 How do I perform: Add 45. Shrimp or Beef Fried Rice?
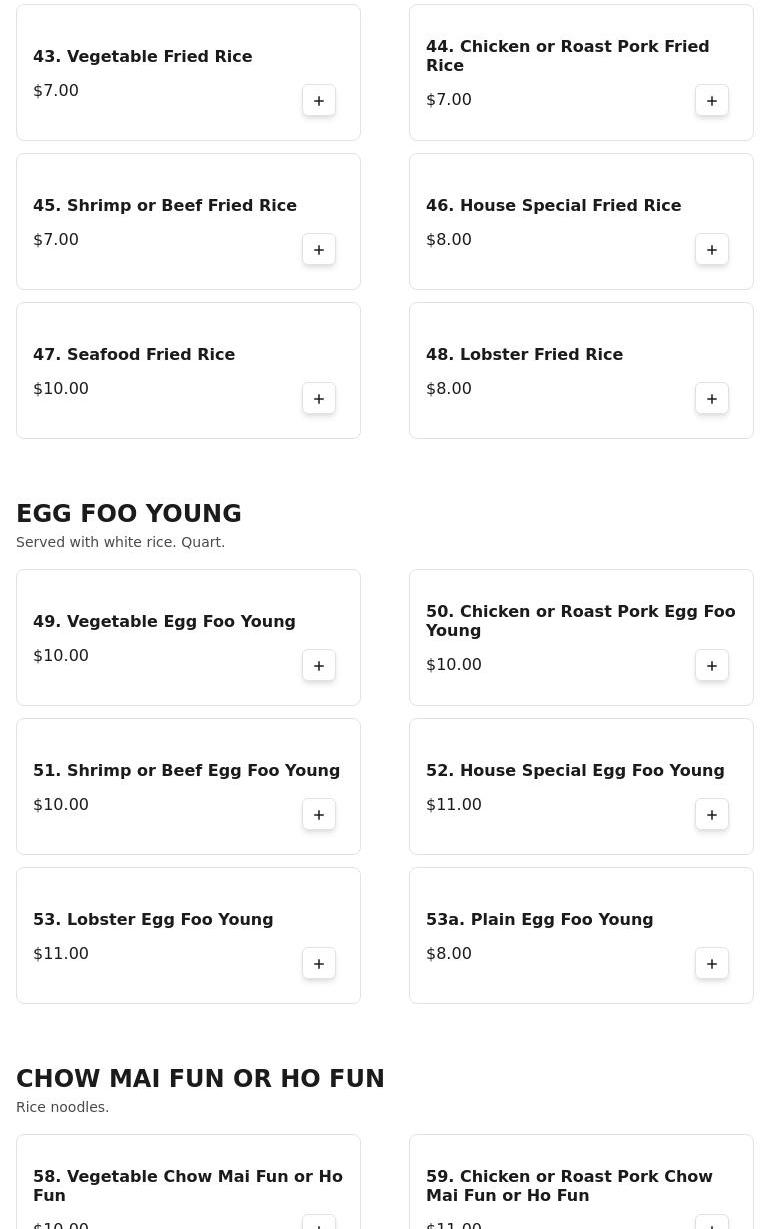319,250
